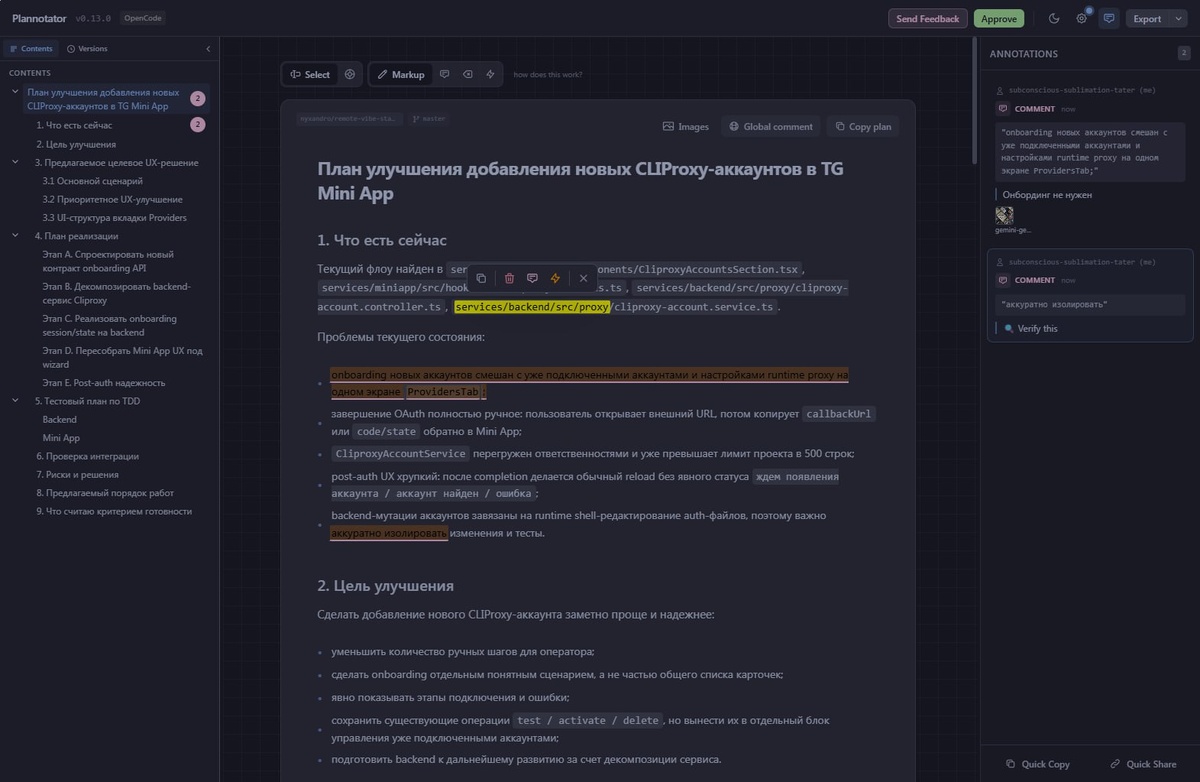Click the Export button
This screenshot has width=1200, height=782.
point(1147,18)
